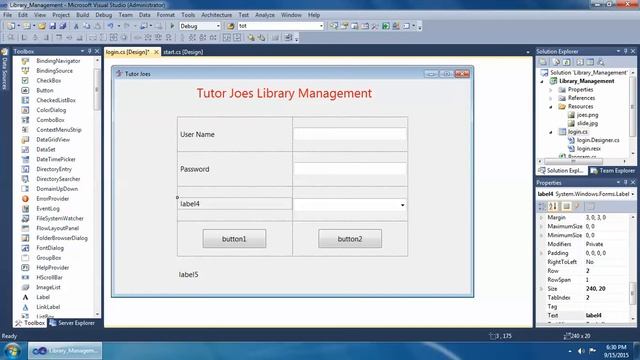This screenshot has height=360, width=640.
Task: Expand the Margin property row
Action: pyautogui.click(x=542, y=218)
